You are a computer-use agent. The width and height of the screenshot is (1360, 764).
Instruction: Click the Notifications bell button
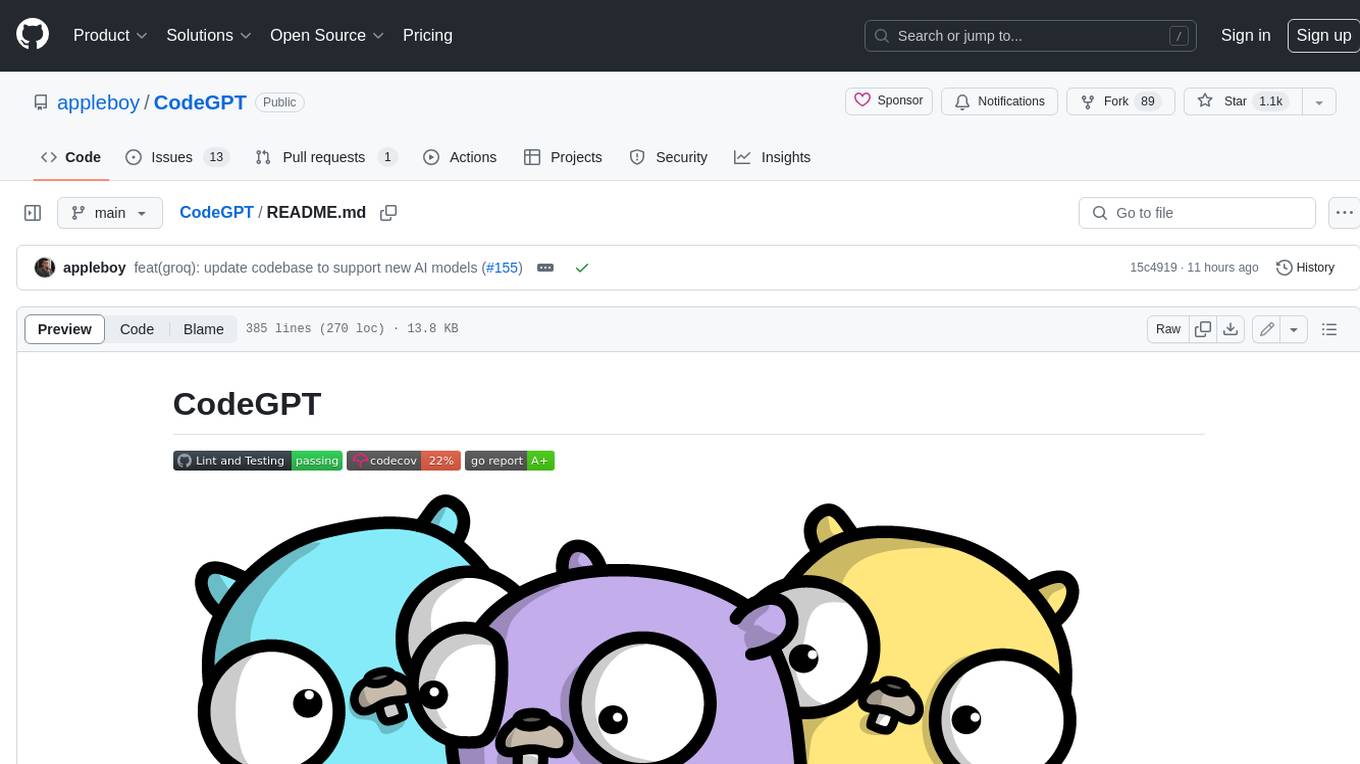[x=999, y=101]
